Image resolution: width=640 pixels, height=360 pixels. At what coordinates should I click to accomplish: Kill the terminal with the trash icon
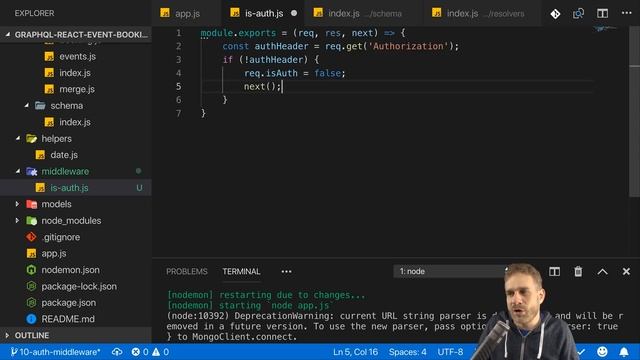click(x=578, y=271)
